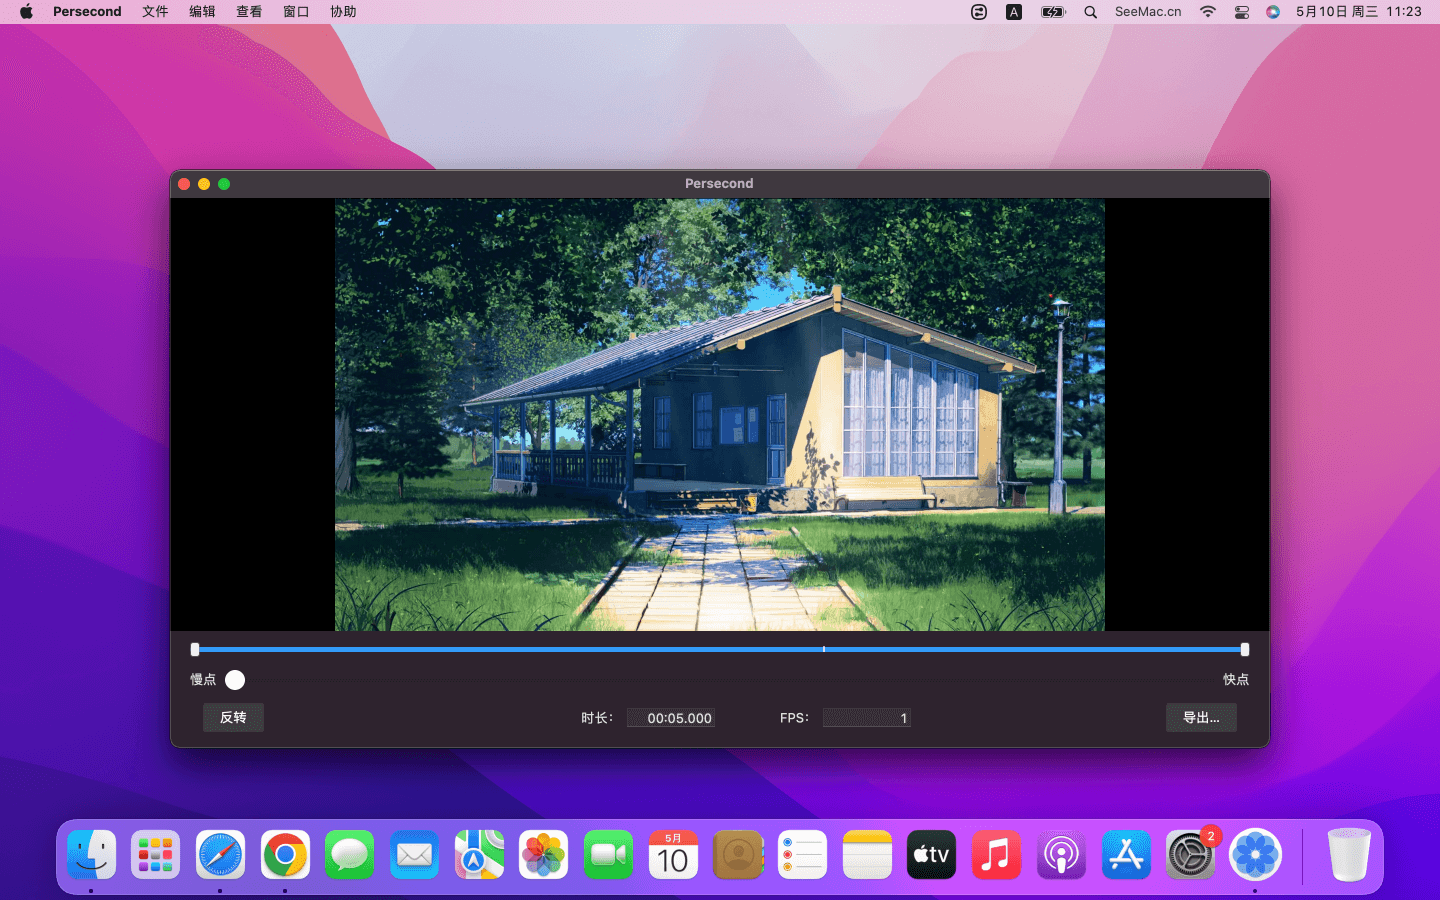
Task: Open the 查看 menu
Action: tap(249, 12)
